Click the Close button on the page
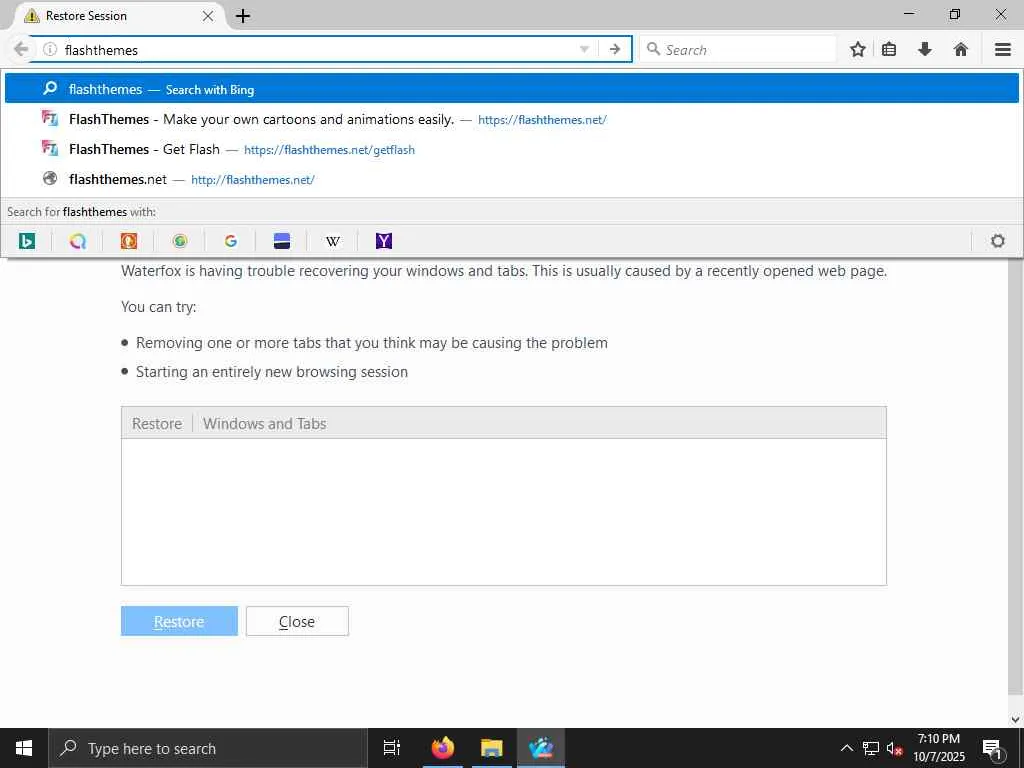Image resolution: width=1024 pixels, height=768 pixels. point(297,621)
